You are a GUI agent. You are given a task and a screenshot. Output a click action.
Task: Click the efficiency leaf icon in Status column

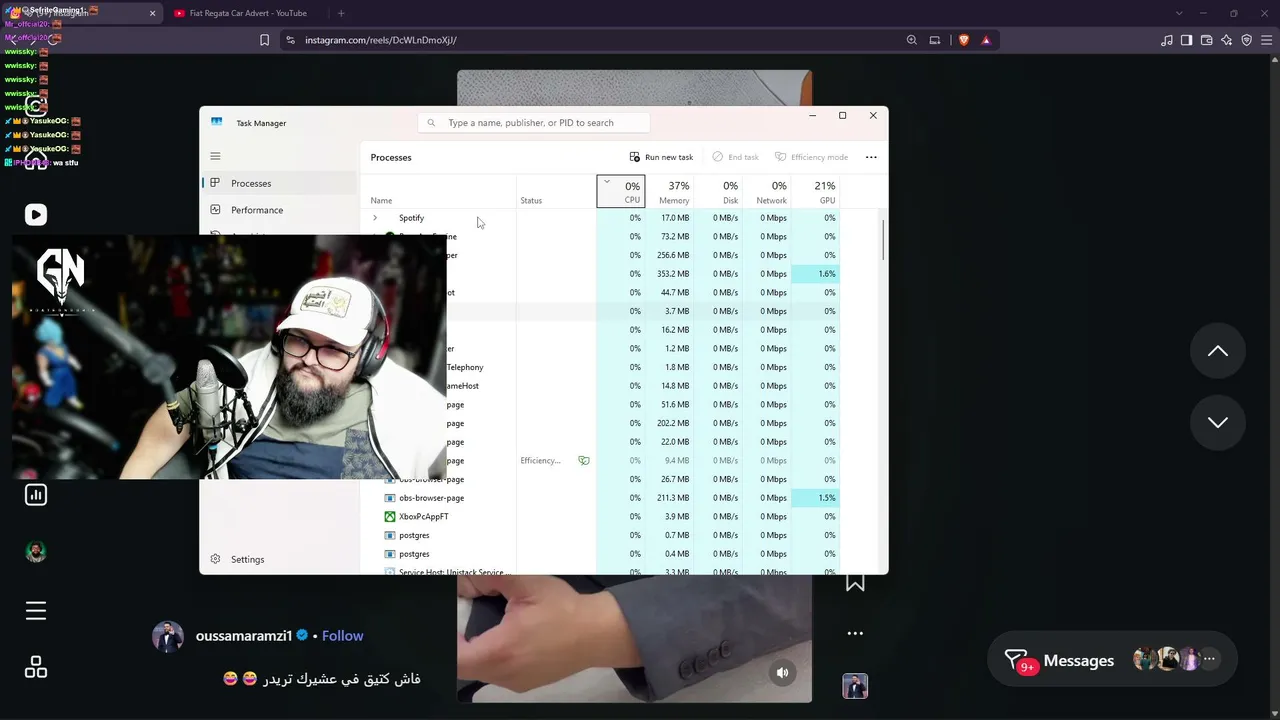584,461
